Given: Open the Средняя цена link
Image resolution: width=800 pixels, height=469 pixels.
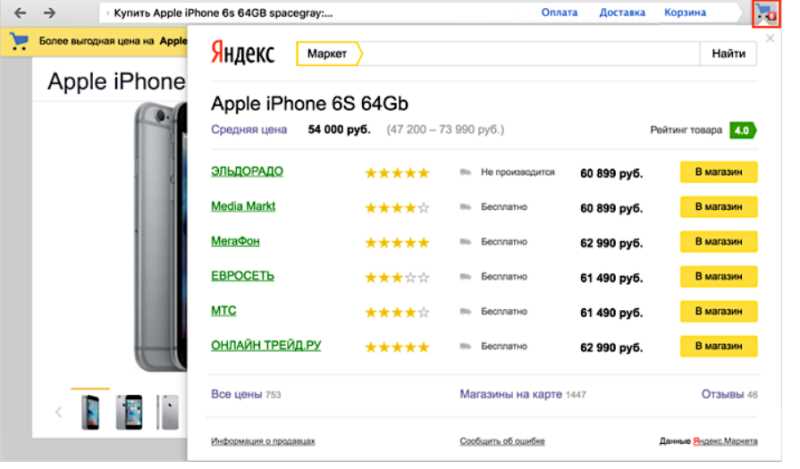Looking at the screenshot, I should (249, 130).
